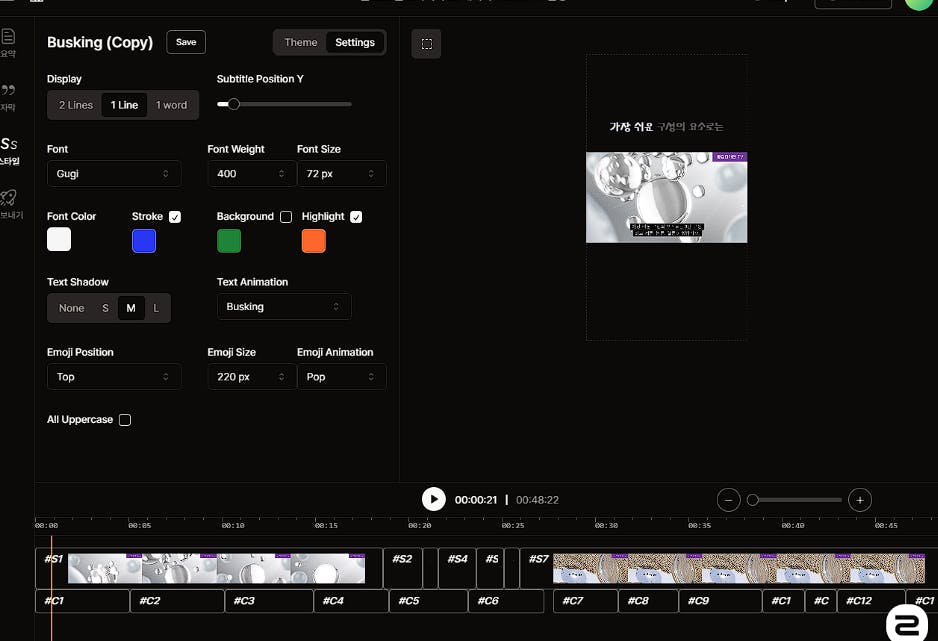Screen dimensions: 938x641
Task: Select the Ss style icon in sidebar
Action: pos(9,144)
